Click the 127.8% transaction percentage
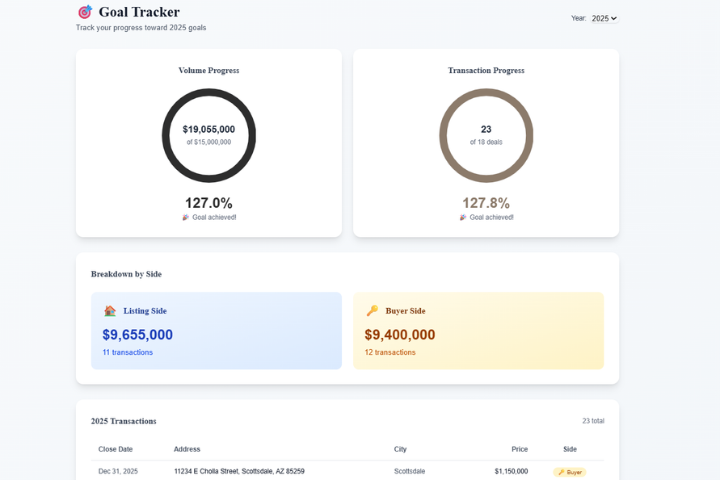Image resolution: width=720 pixels, height=480 pixels. (x=486, y=203)
